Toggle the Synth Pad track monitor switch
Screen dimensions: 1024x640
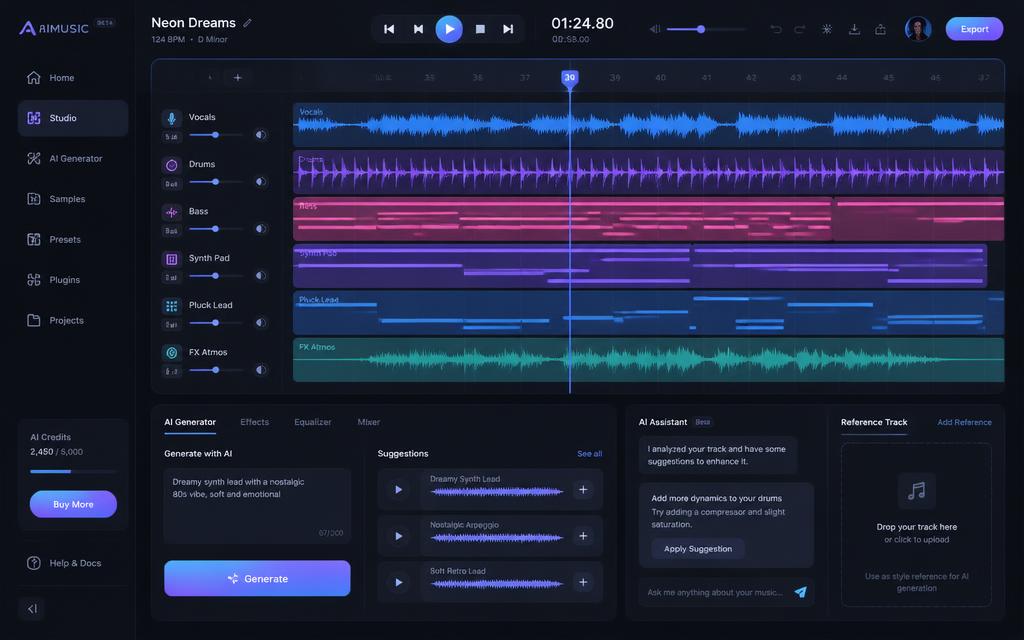click(x=261, y=276)
